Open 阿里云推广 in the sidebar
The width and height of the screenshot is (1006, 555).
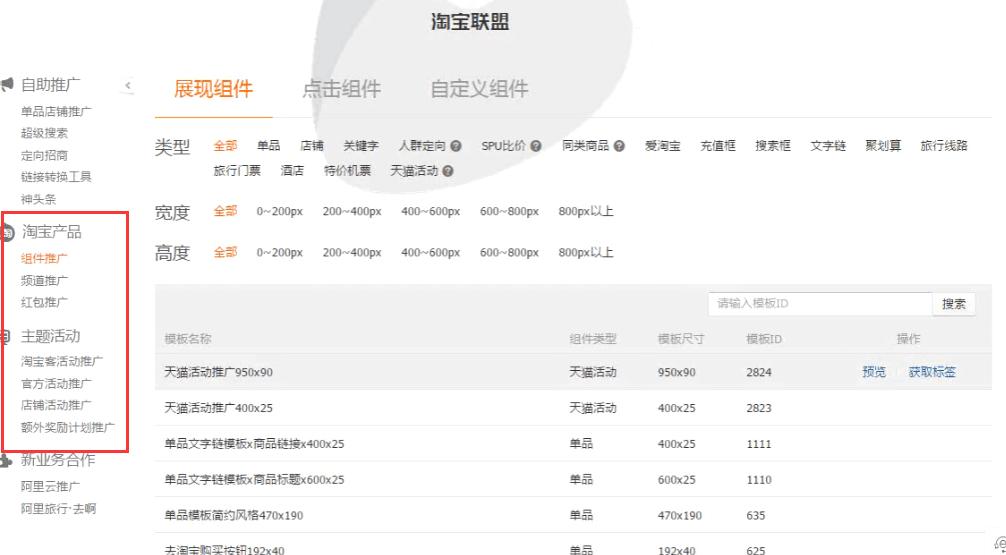(x=50, y=487)
